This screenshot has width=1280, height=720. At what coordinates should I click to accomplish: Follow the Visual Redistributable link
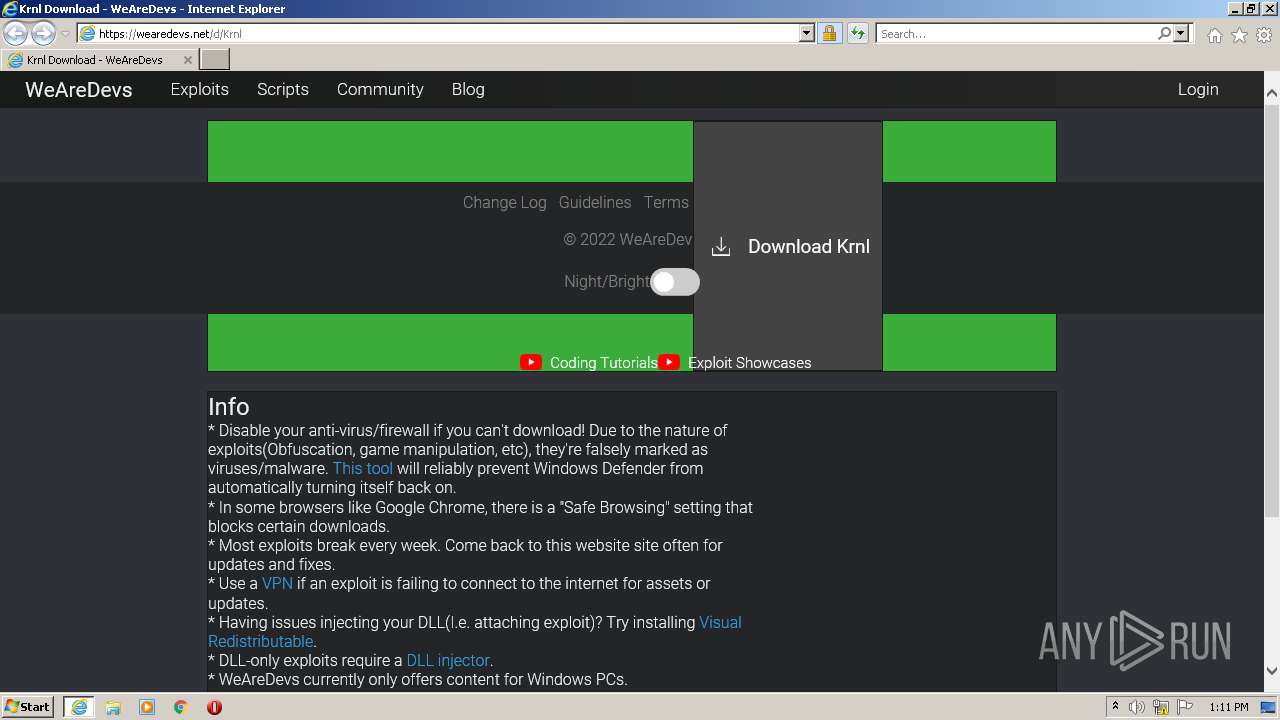pyautogui.click(x=720, y=622)
